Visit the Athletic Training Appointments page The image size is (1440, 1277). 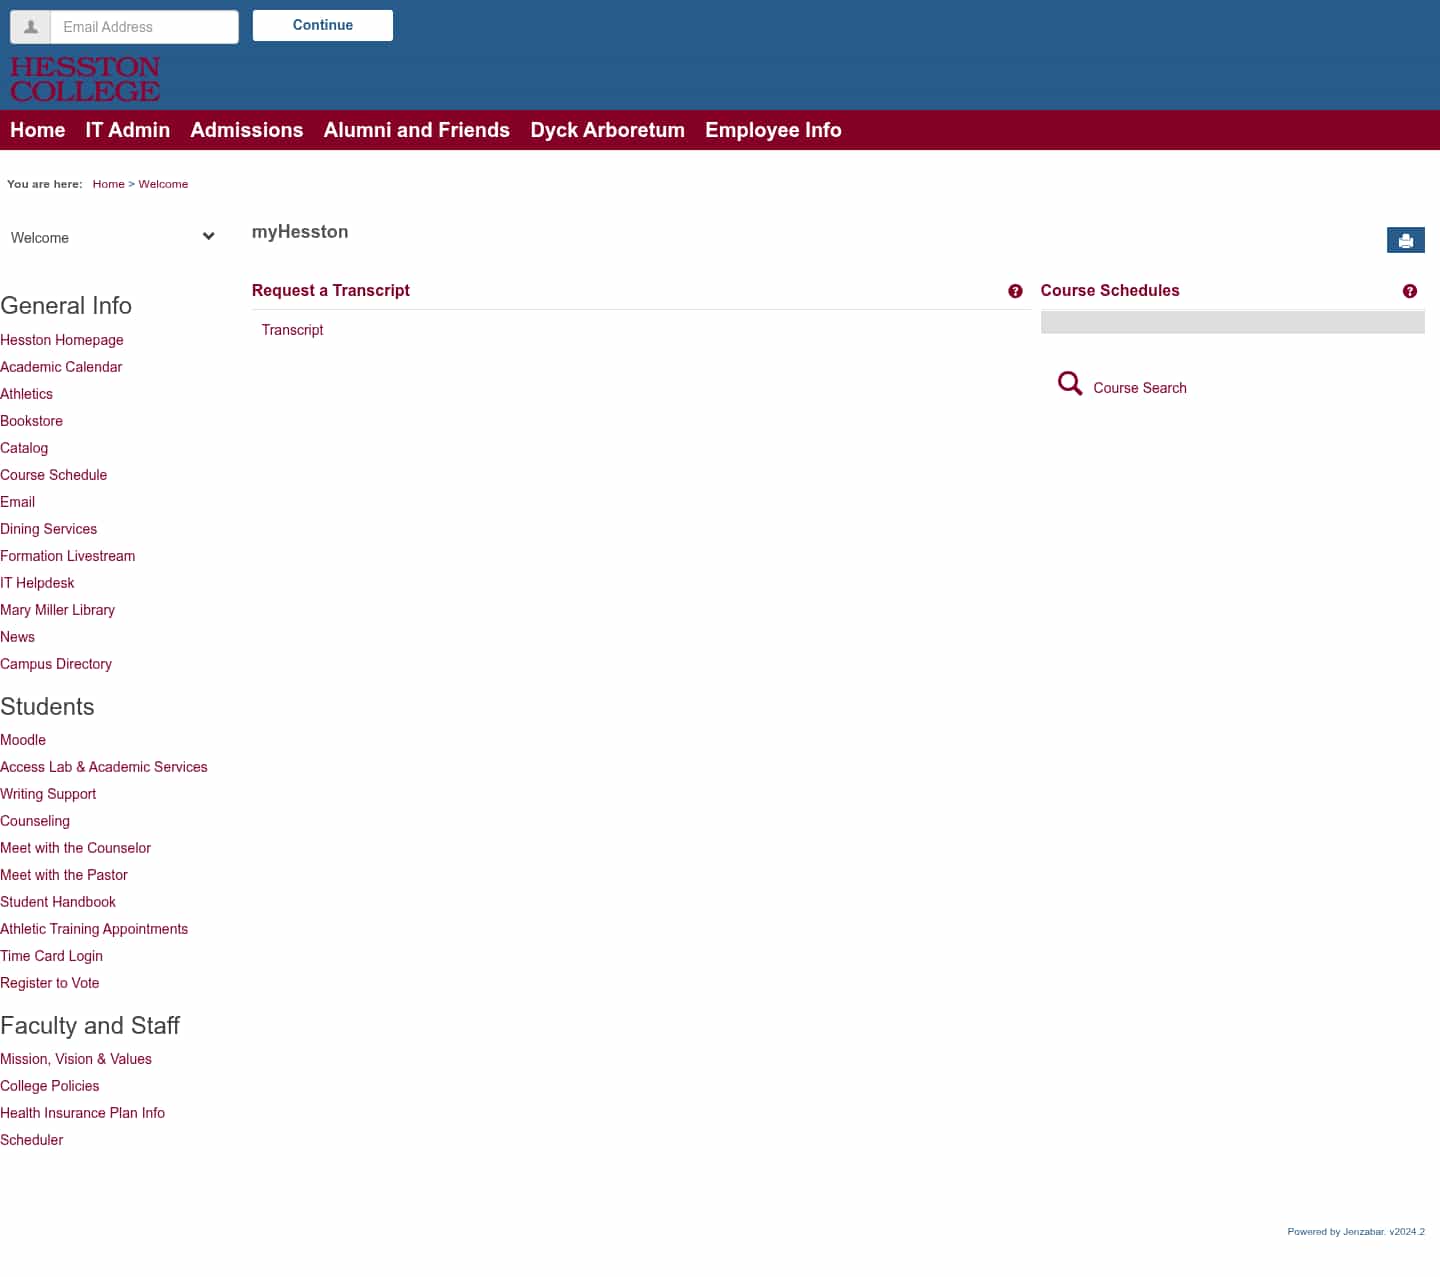pos(94,929)
